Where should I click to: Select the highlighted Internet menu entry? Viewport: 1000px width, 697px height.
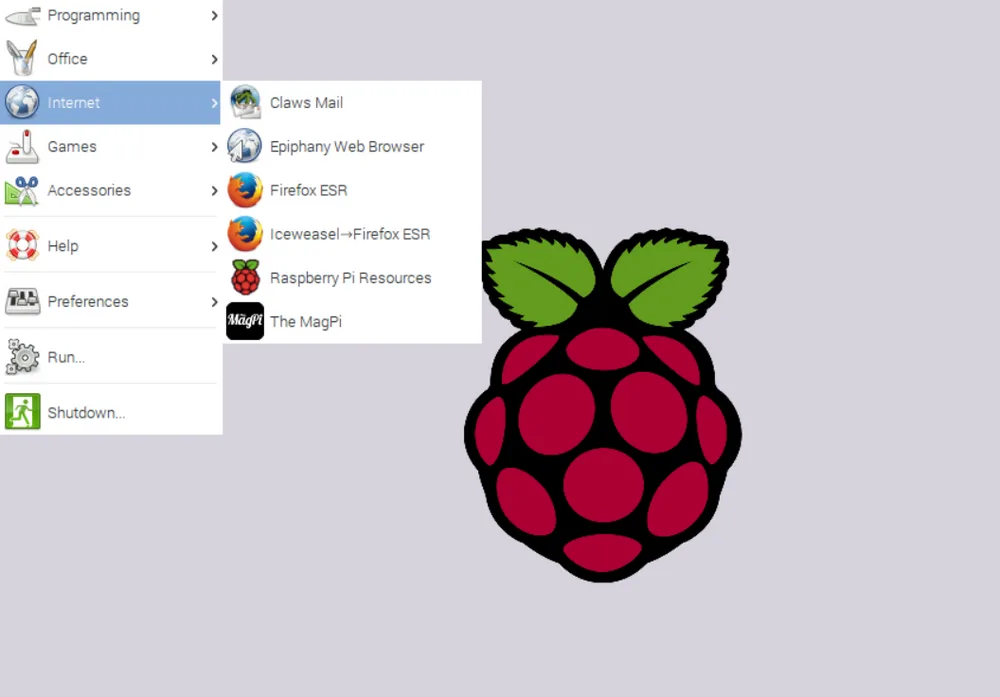tap(111, 102)
